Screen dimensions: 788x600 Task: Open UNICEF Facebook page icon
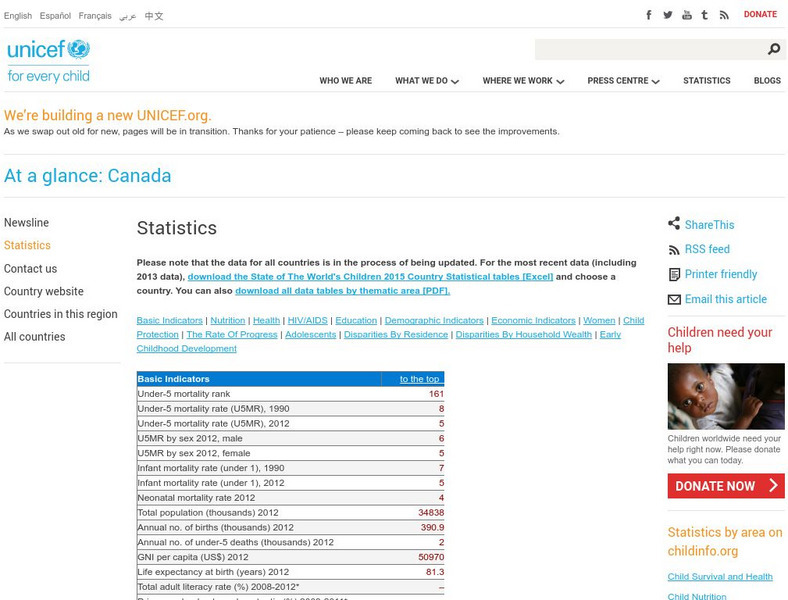649,15
